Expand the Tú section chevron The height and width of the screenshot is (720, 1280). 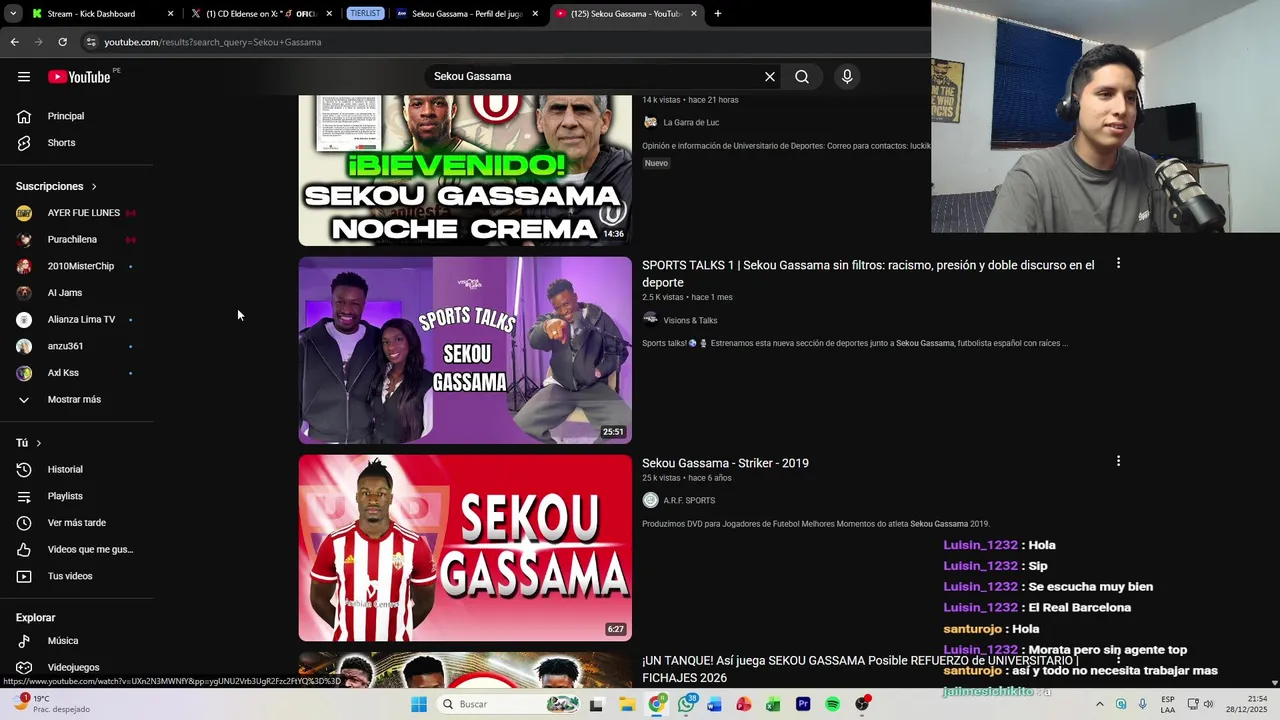point(39,443)
